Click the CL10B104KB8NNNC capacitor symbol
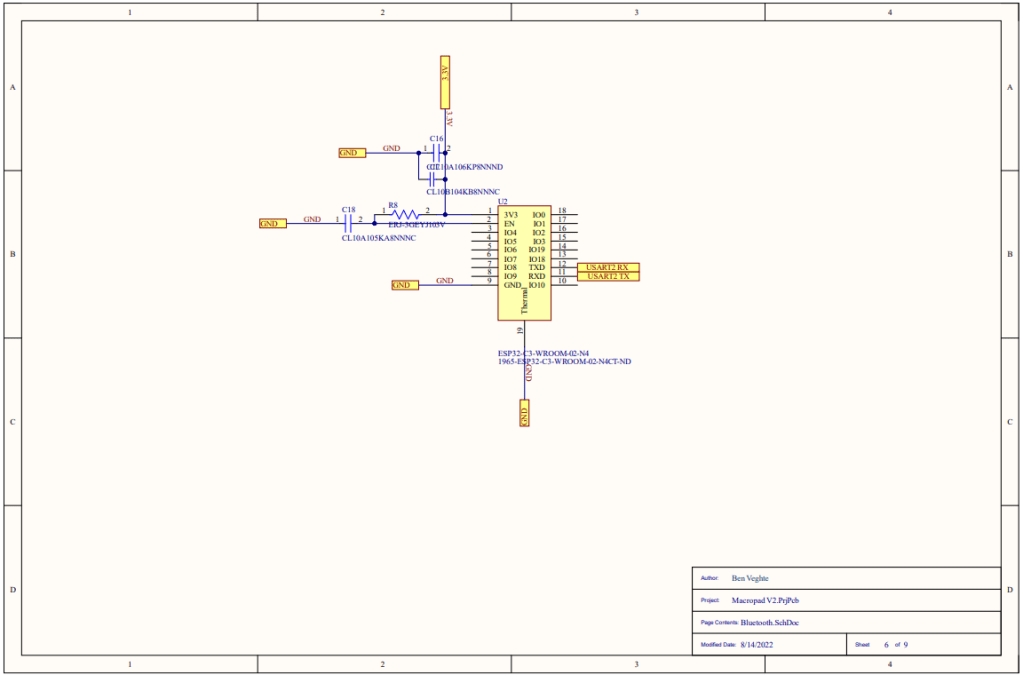The height and width of the screenshot is (683, 1023). coord(431,179)
